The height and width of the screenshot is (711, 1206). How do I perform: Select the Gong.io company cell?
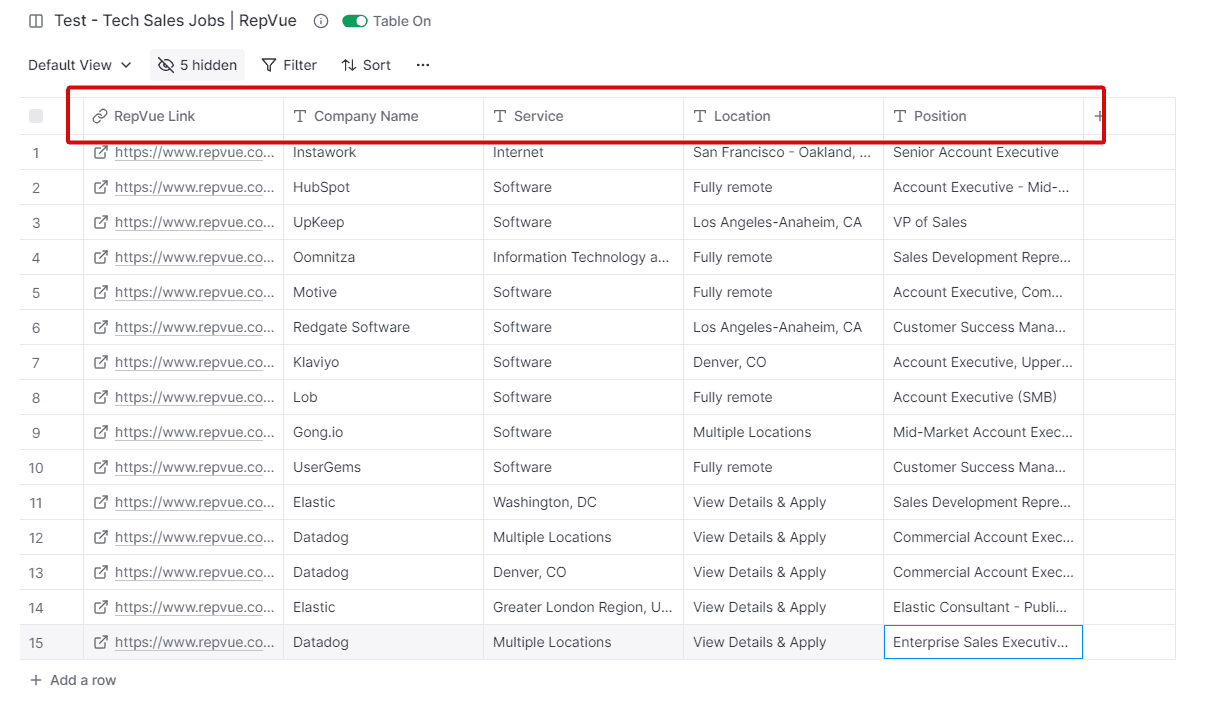pyautogui.click(x=384, y=432)
